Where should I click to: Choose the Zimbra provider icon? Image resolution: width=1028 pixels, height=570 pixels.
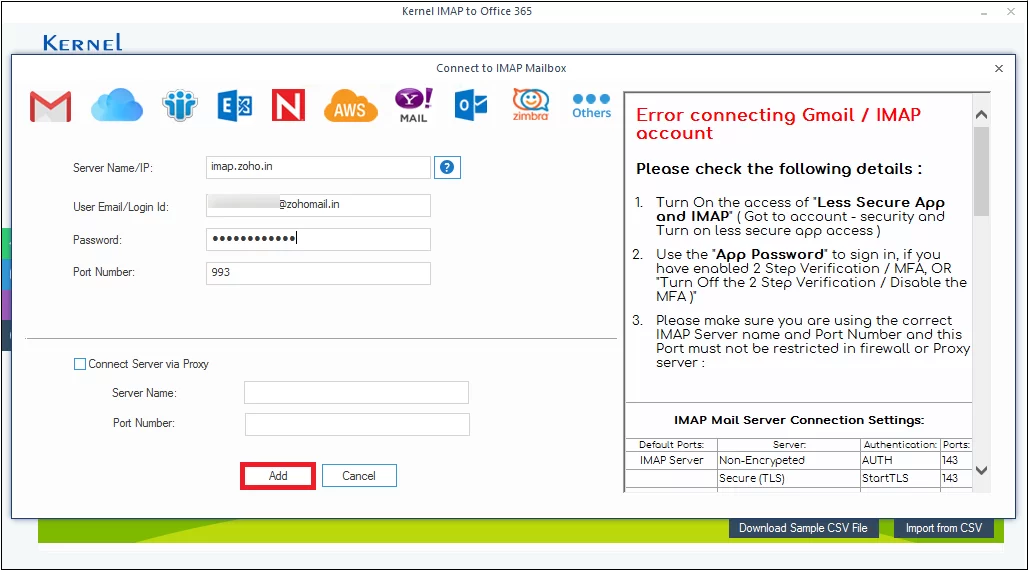click(x=530, y=105)
